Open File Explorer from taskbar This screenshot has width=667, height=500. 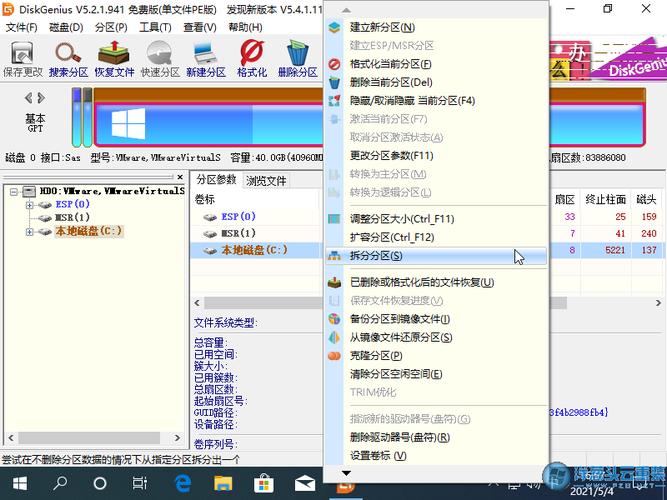[223, 483]
